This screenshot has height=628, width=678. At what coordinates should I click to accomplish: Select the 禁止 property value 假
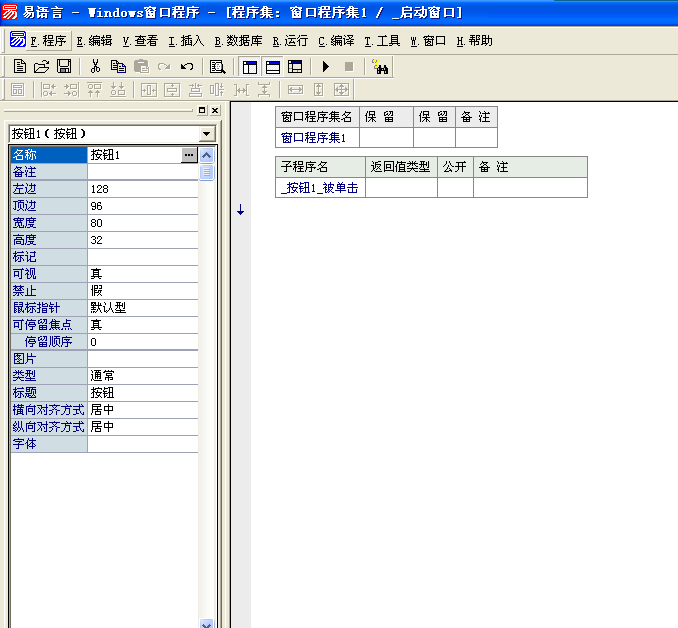[x=143, y=291]
